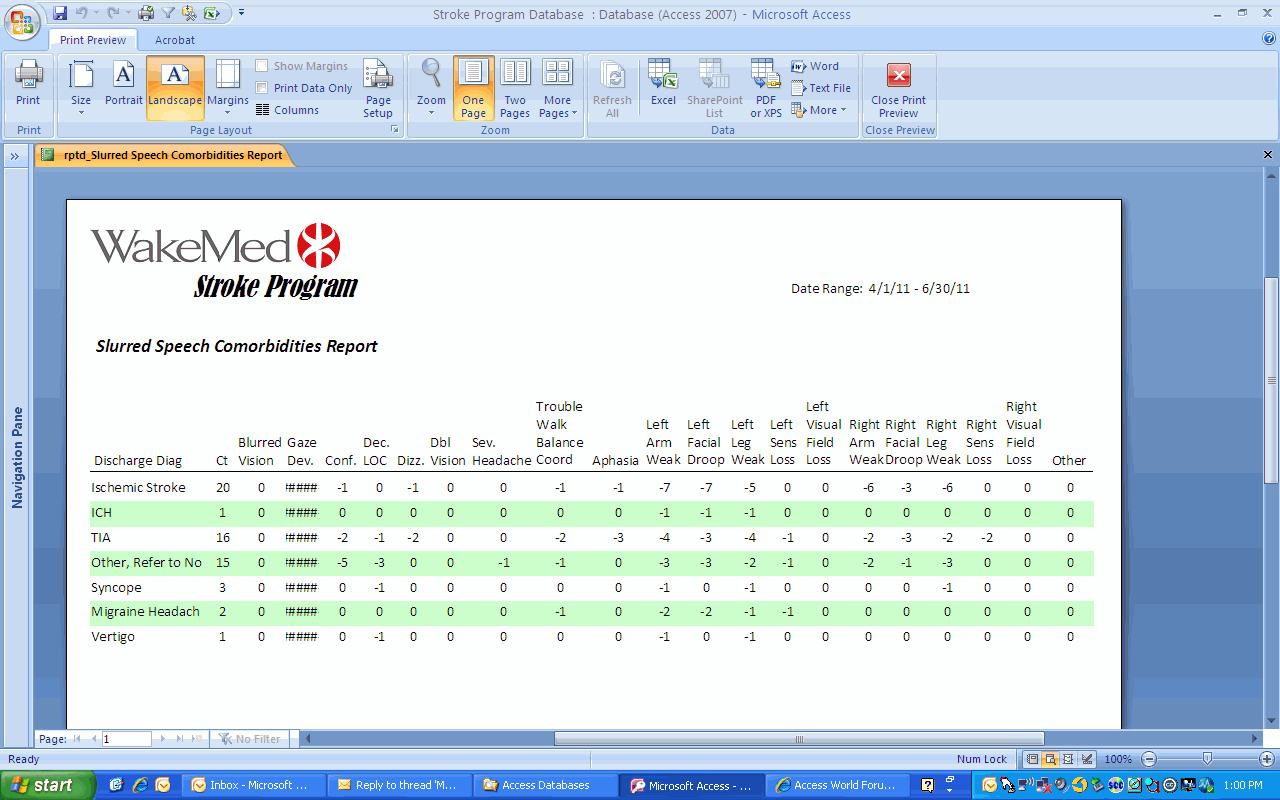The width and height of the screenshot is (1280, 800).
Task: Select One Page view
Action: [x=474, y=87]
